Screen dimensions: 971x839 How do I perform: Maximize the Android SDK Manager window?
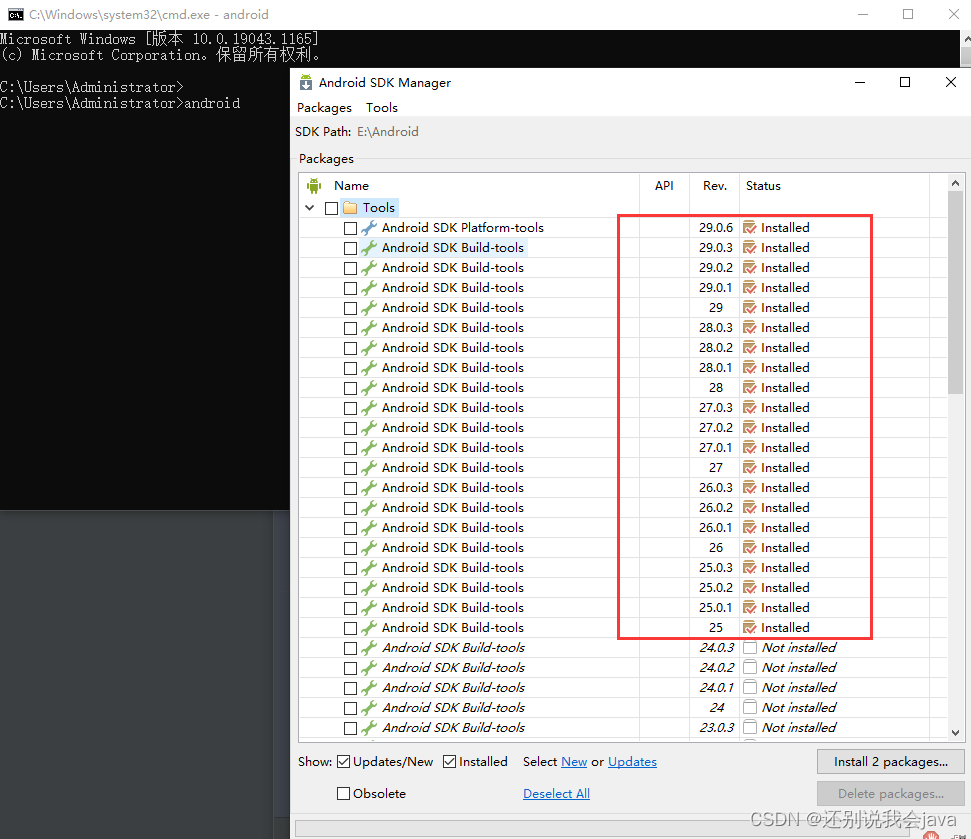905,82
